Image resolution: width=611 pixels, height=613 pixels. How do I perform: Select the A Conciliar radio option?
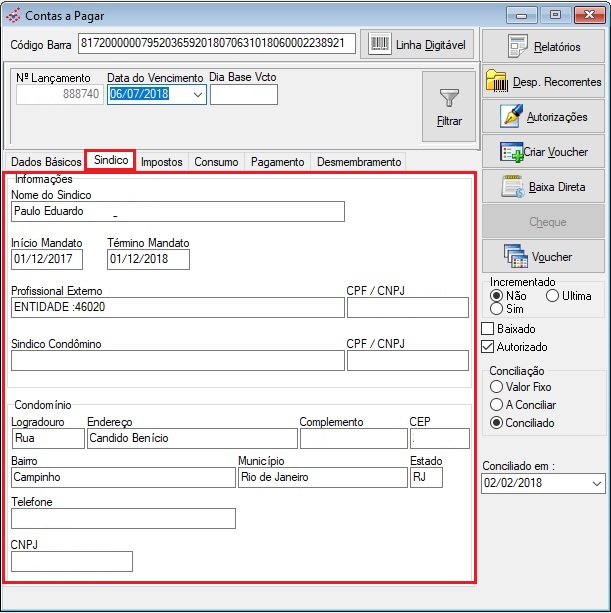coord(495,405)
